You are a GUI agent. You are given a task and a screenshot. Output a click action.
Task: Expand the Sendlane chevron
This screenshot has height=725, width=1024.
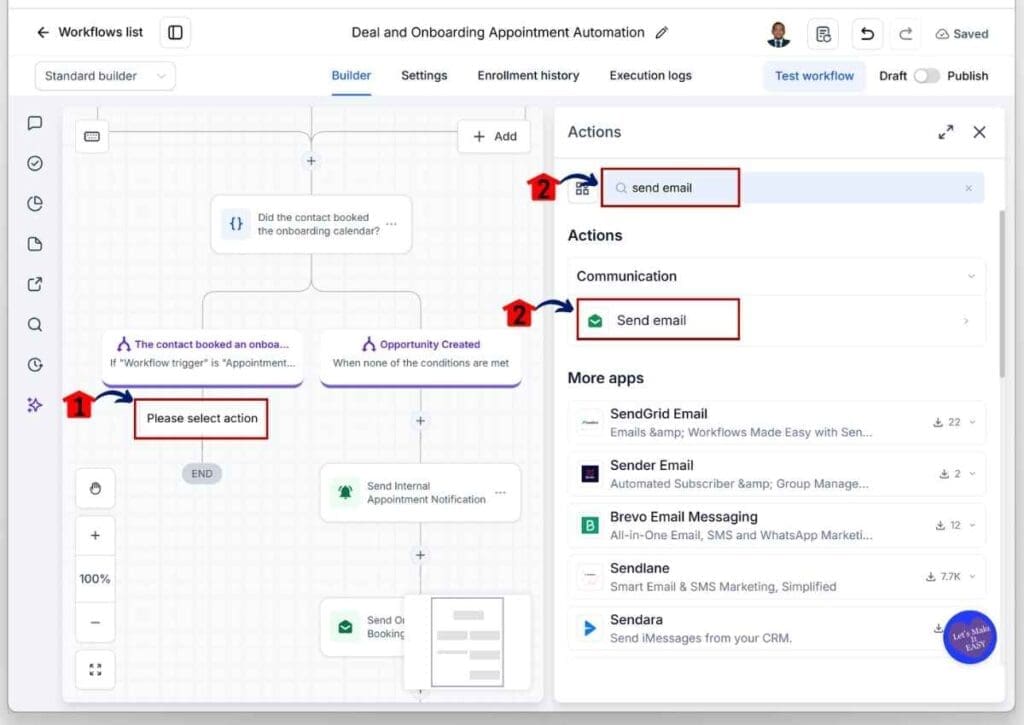click(972, 577)
